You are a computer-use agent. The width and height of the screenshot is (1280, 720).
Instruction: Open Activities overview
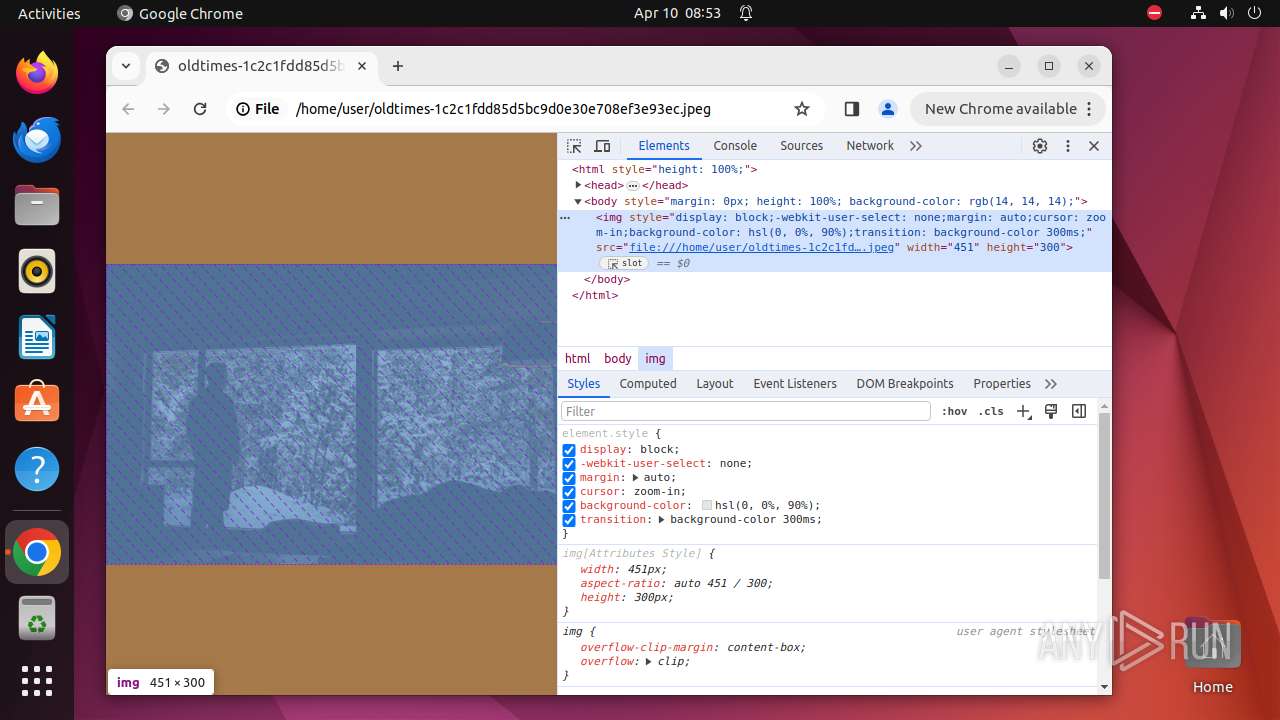tap(49, 13)
